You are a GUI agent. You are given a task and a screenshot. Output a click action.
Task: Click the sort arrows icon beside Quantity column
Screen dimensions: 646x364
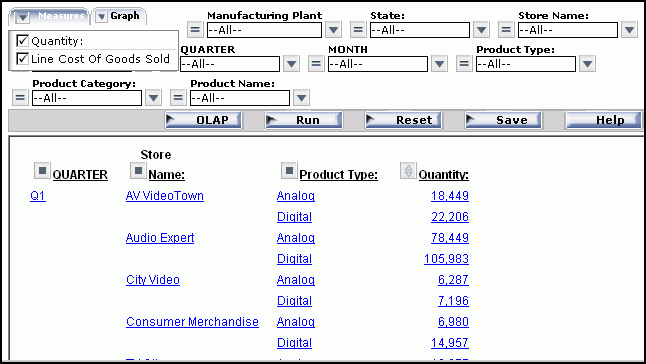[408, 170]
